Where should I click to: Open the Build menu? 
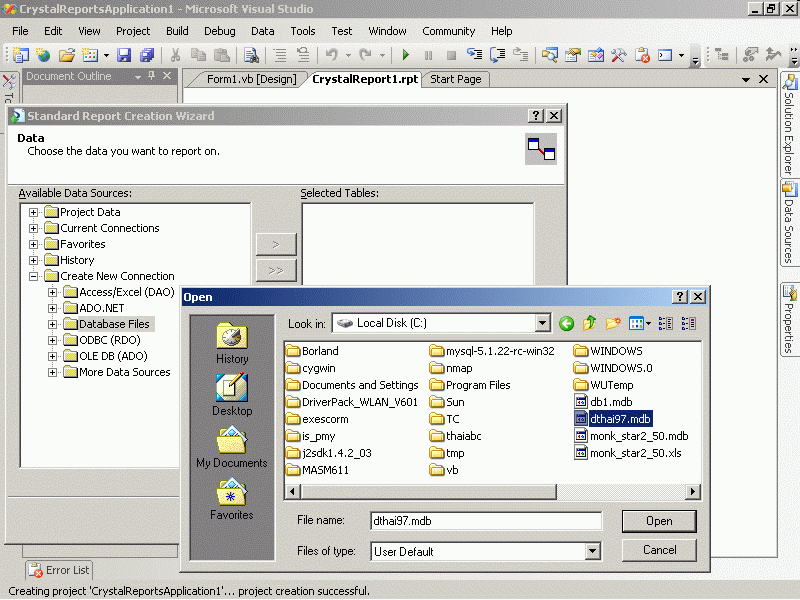pyautogui.click(x=177, y=31)
